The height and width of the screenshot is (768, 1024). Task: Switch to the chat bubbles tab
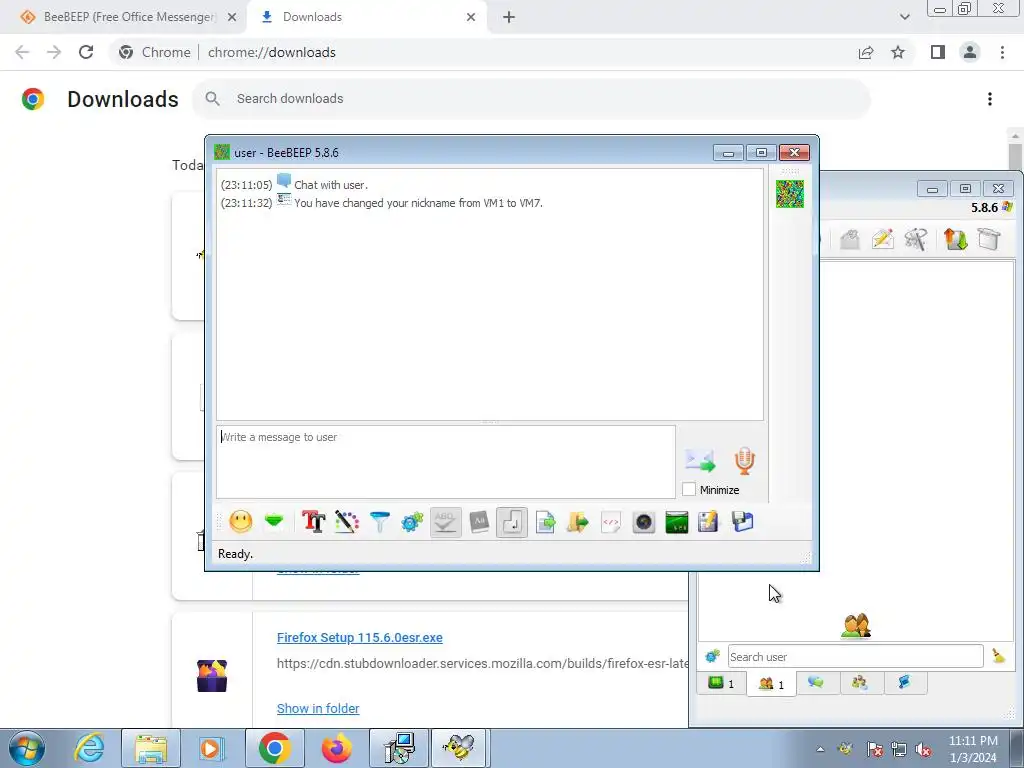coord(816,682)
